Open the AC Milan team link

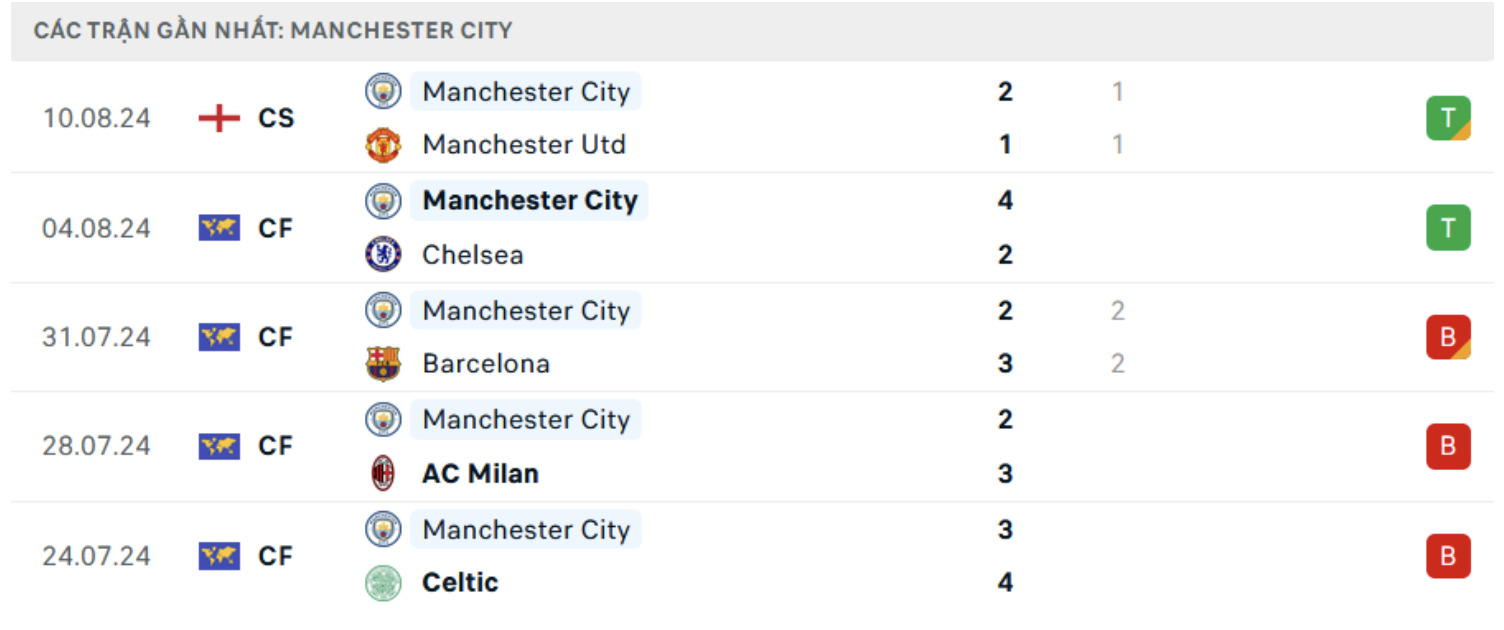pos(480,473)
